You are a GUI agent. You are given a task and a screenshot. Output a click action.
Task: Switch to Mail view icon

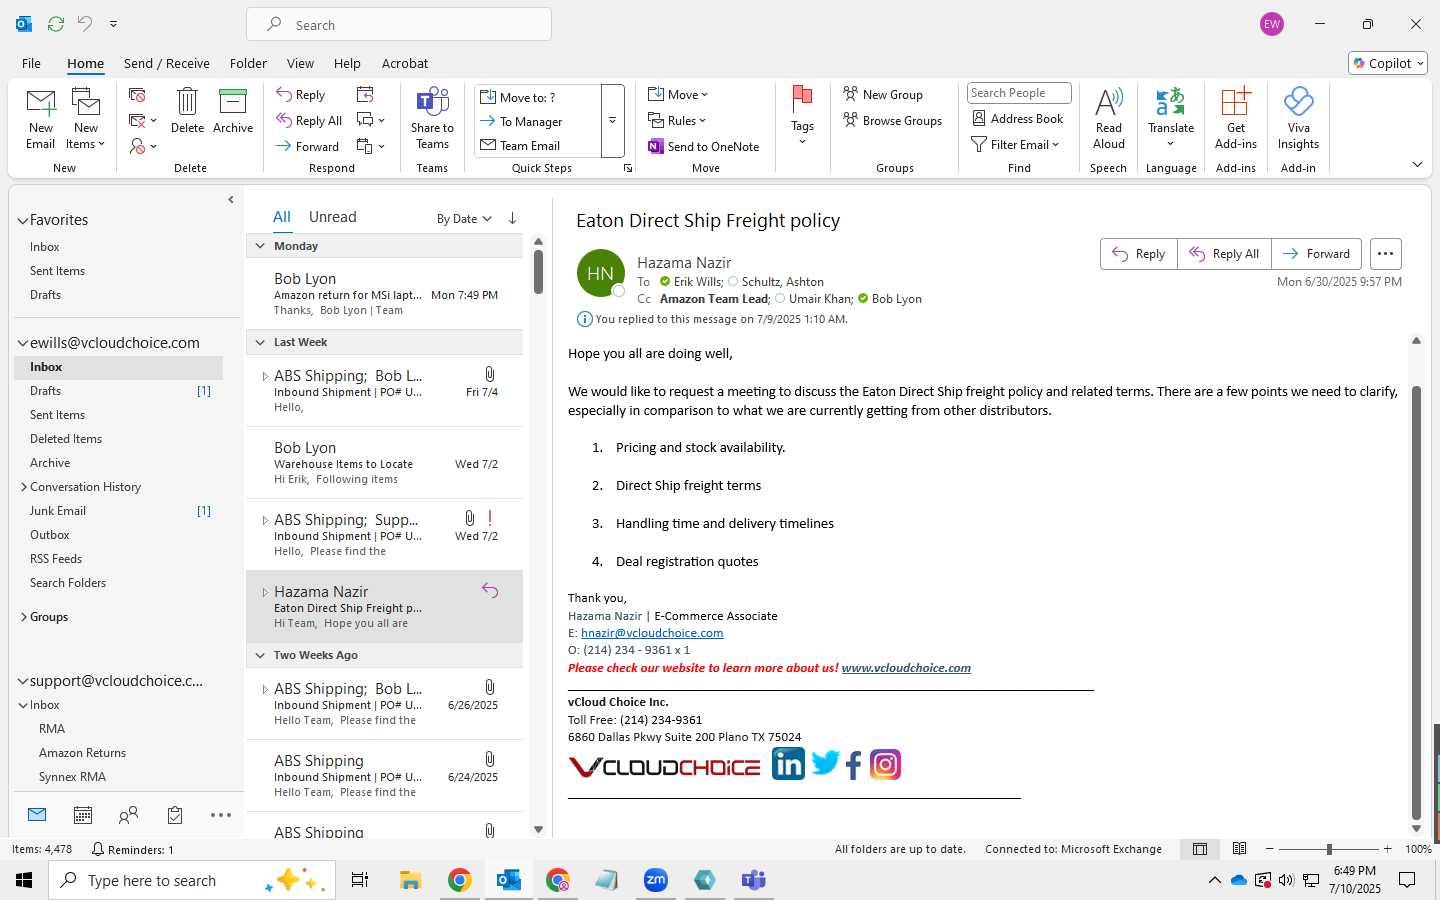click(x=37, y=815)
